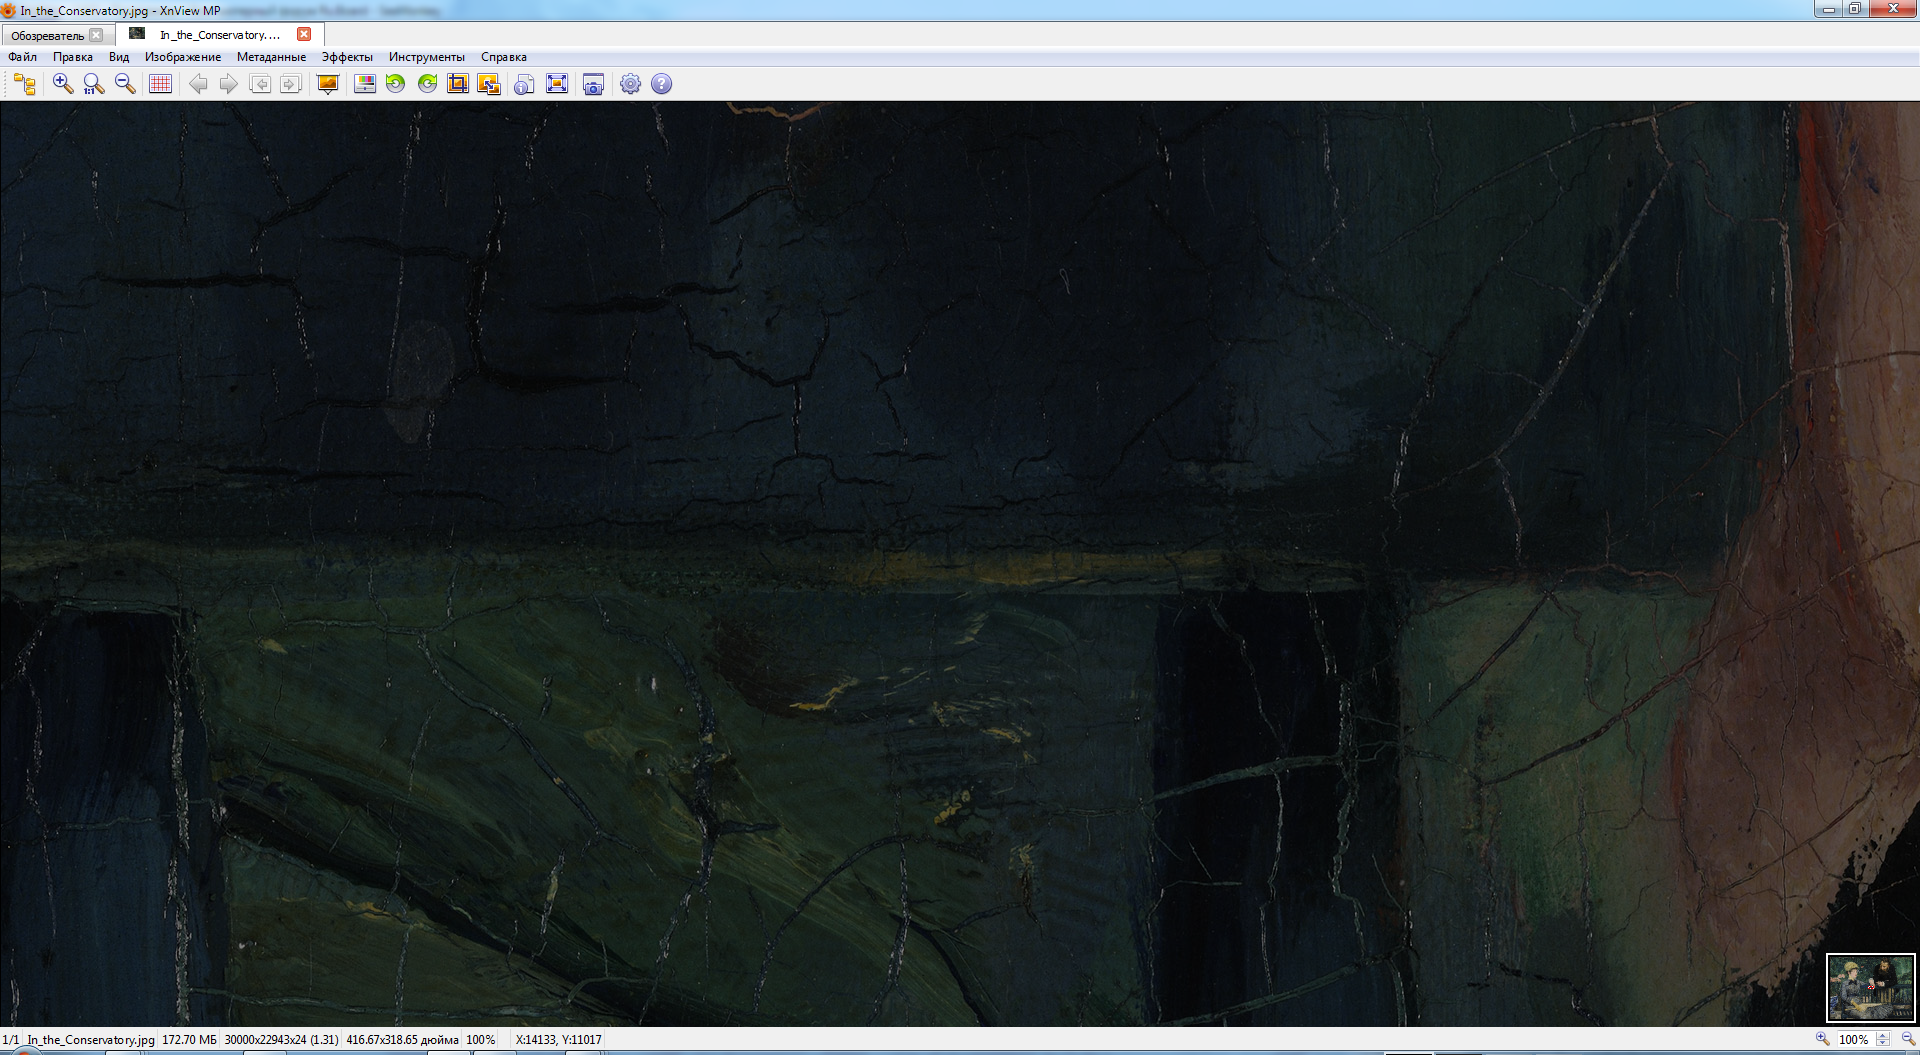Open the adjust colors icon
Screen dimensions: 1920x1055
point(365,84)
